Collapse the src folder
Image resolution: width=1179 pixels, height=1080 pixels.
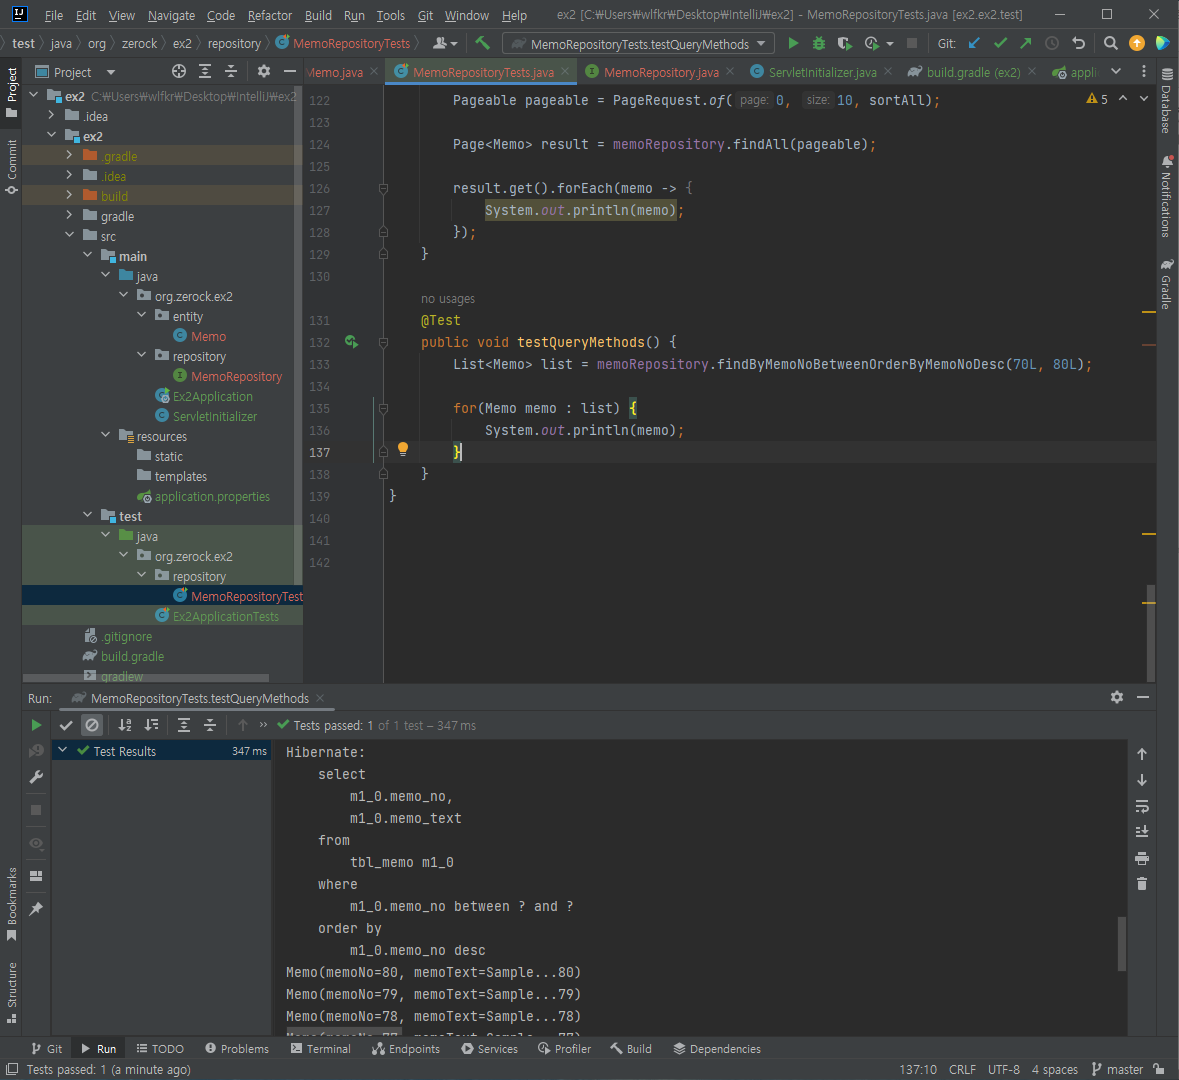[x=69, y=235]
